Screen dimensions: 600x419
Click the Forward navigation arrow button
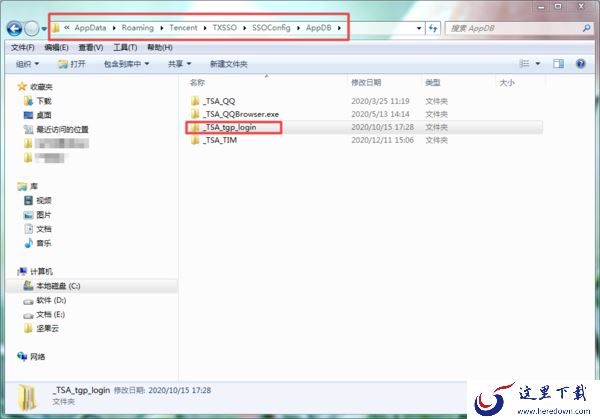(31, 28)
